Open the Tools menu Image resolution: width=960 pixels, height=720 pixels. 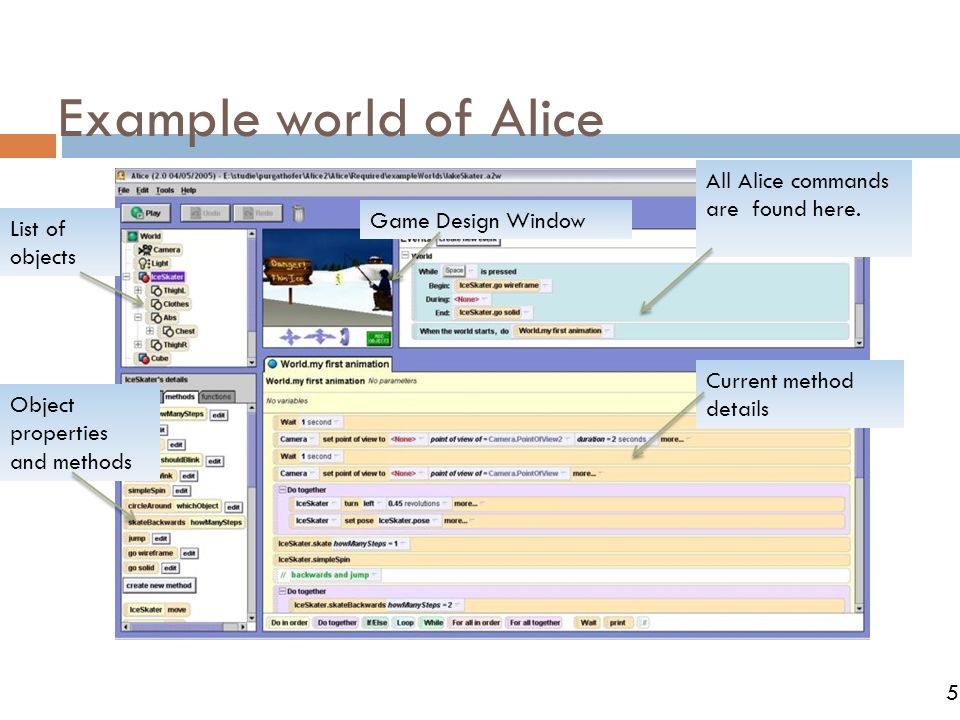165,190
